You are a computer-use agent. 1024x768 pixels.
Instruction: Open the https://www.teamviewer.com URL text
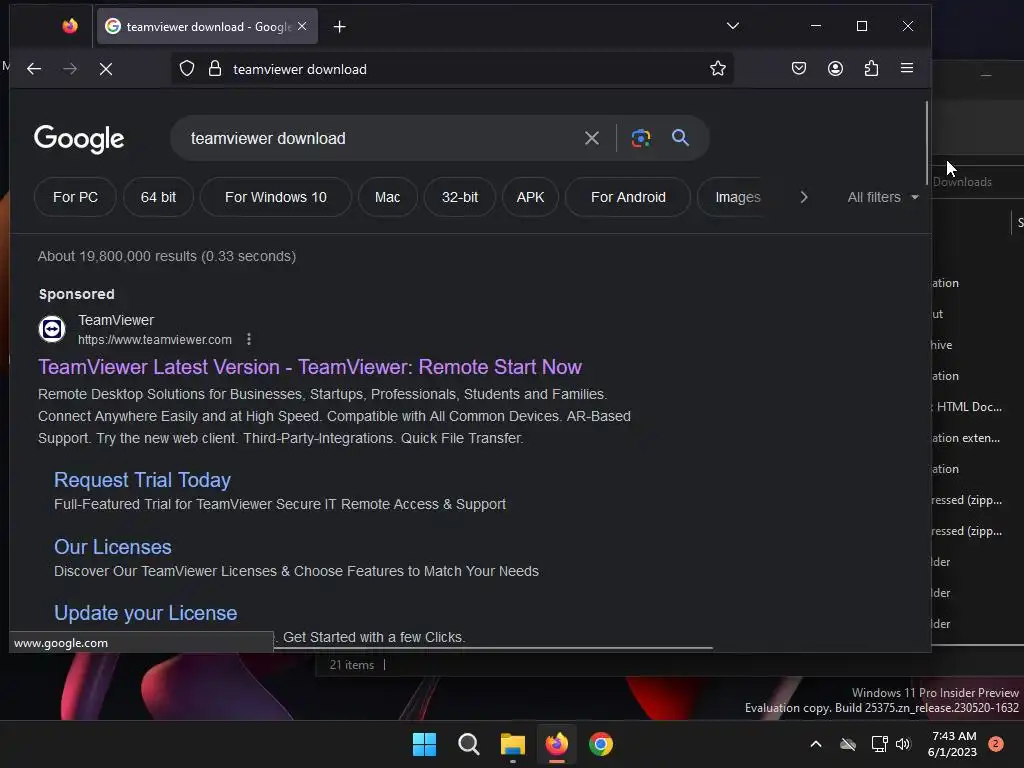[x=155, y=340]
